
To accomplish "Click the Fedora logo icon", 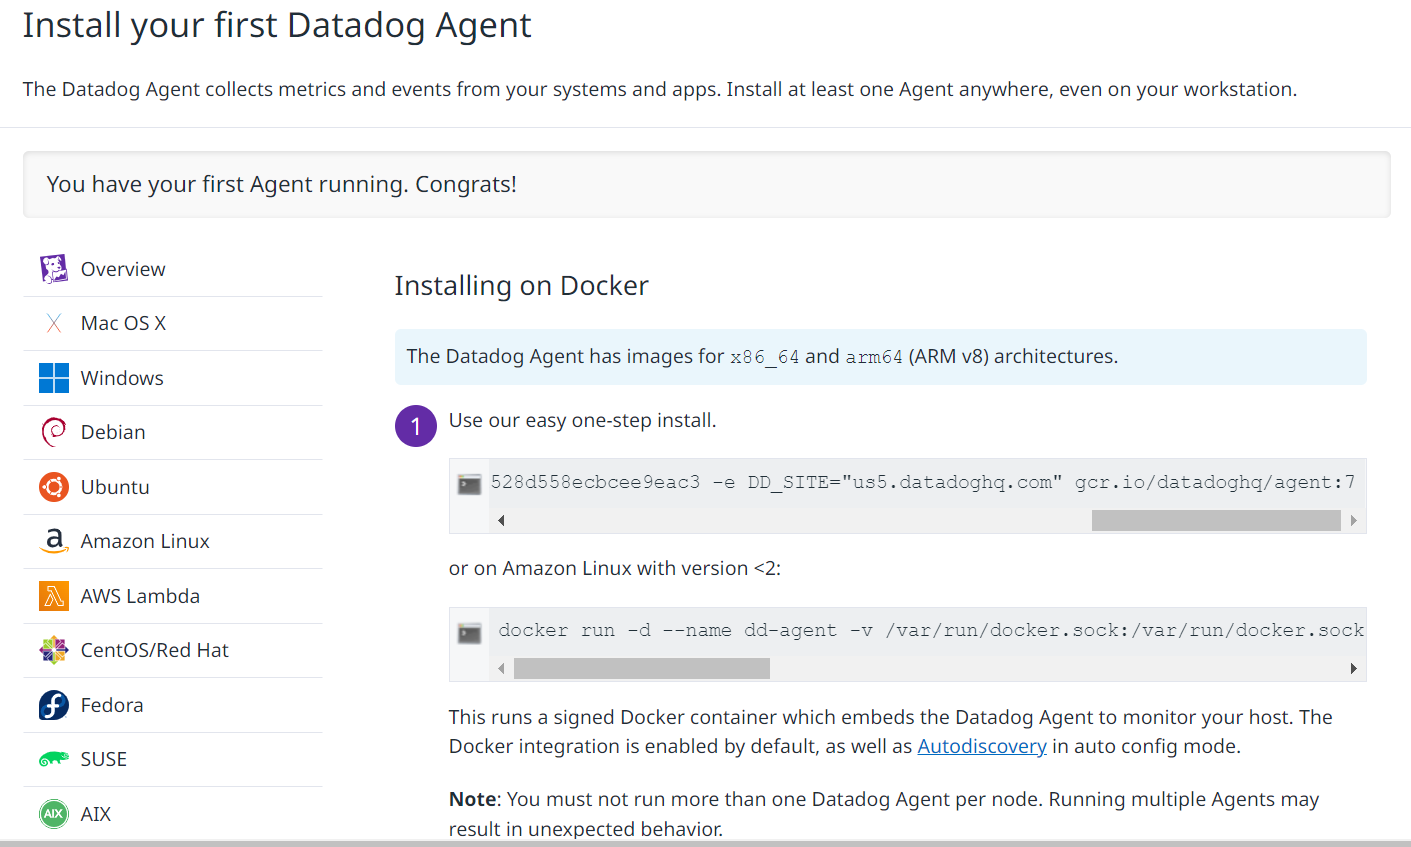I will [x=54, y=705].
